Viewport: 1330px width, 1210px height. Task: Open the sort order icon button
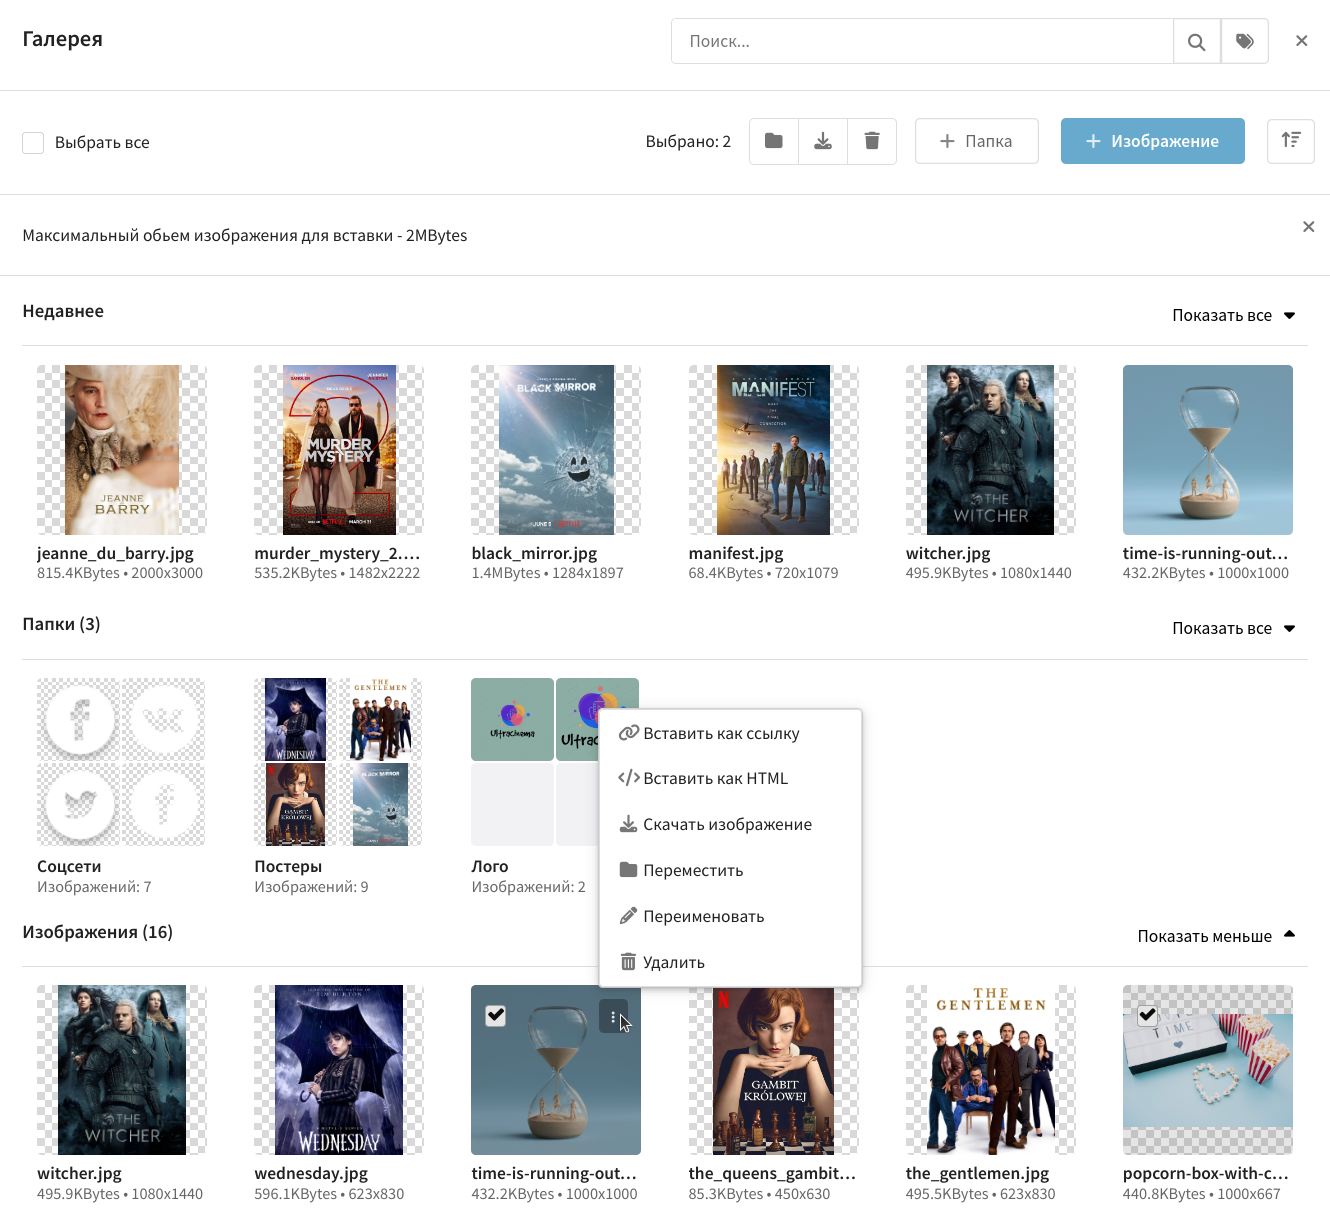1291,141
